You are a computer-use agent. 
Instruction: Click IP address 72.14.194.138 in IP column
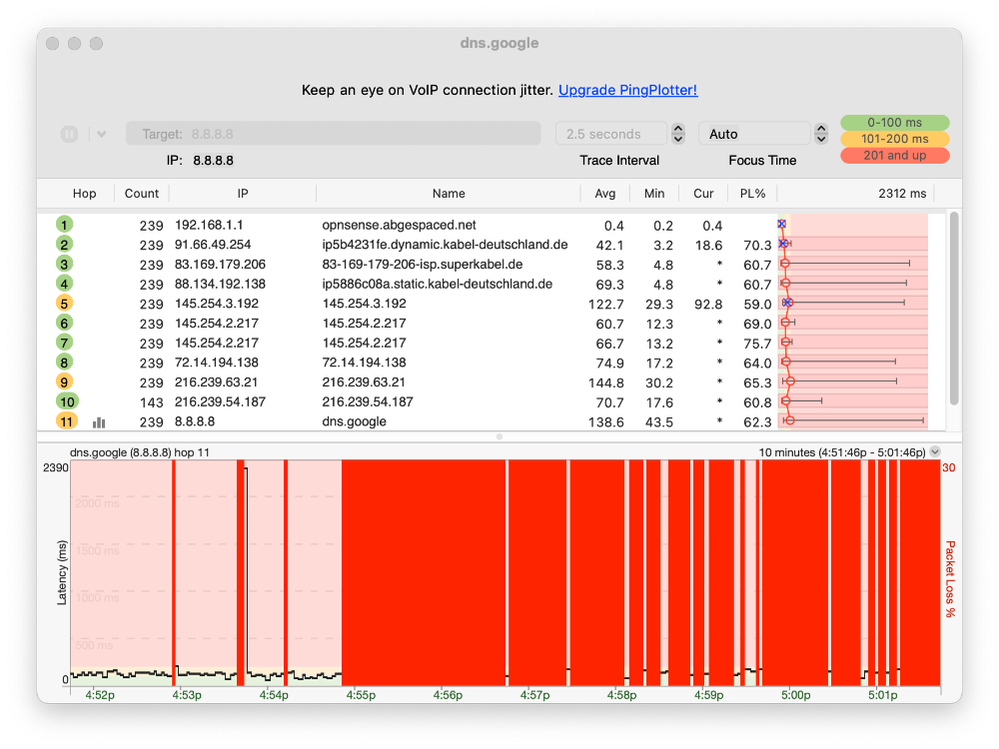pyautogui.click(x=217, y=362)
